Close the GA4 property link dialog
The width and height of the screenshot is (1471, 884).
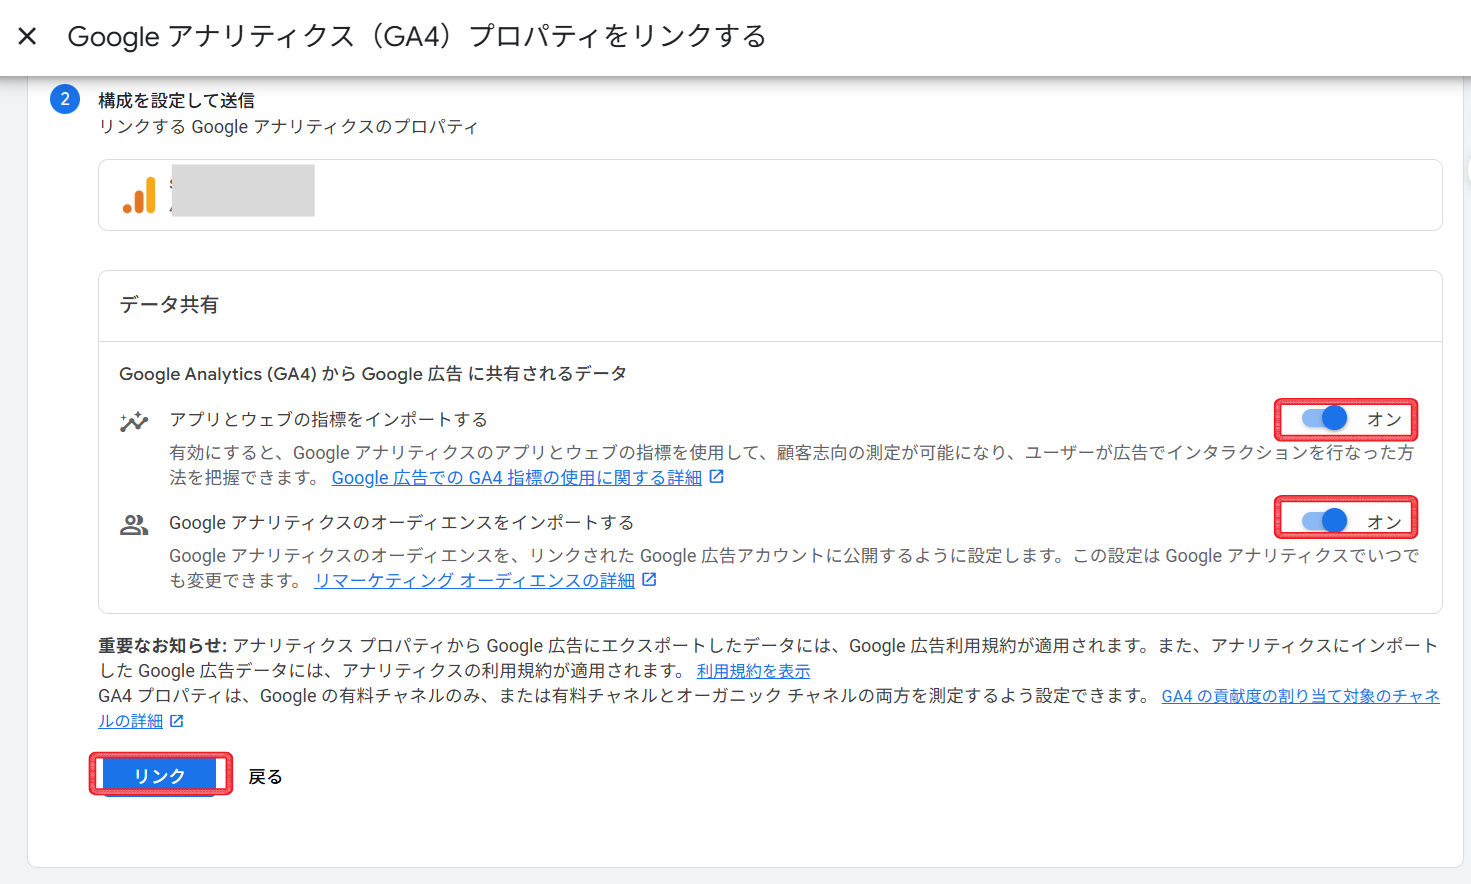click(28, 36)
